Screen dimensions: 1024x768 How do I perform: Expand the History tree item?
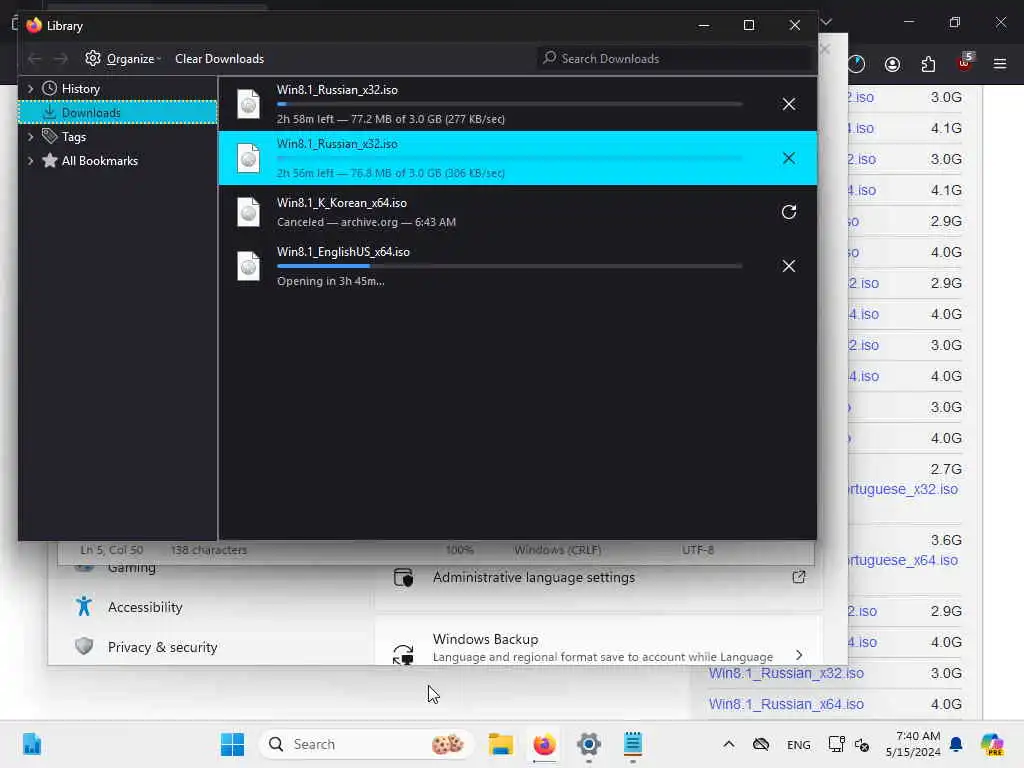30,88
